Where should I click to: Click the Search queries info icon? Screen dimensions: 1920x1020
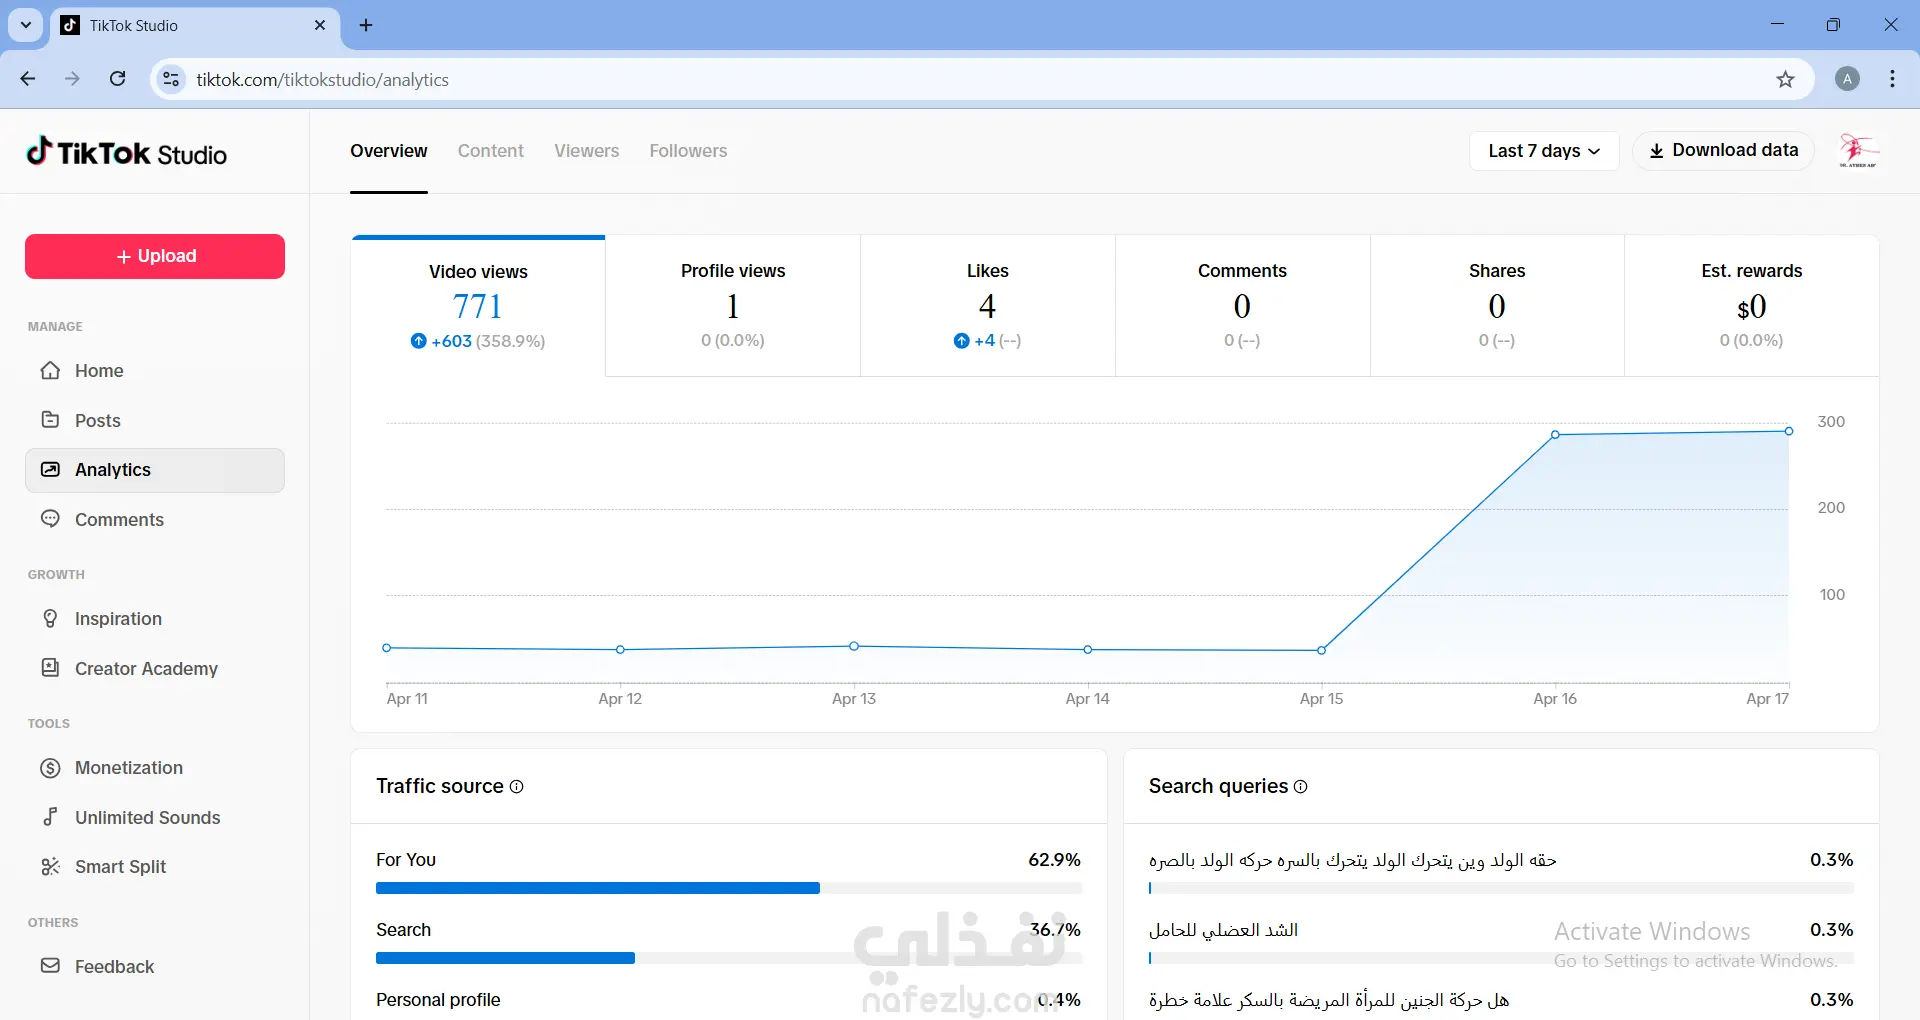coord(1301,787)
